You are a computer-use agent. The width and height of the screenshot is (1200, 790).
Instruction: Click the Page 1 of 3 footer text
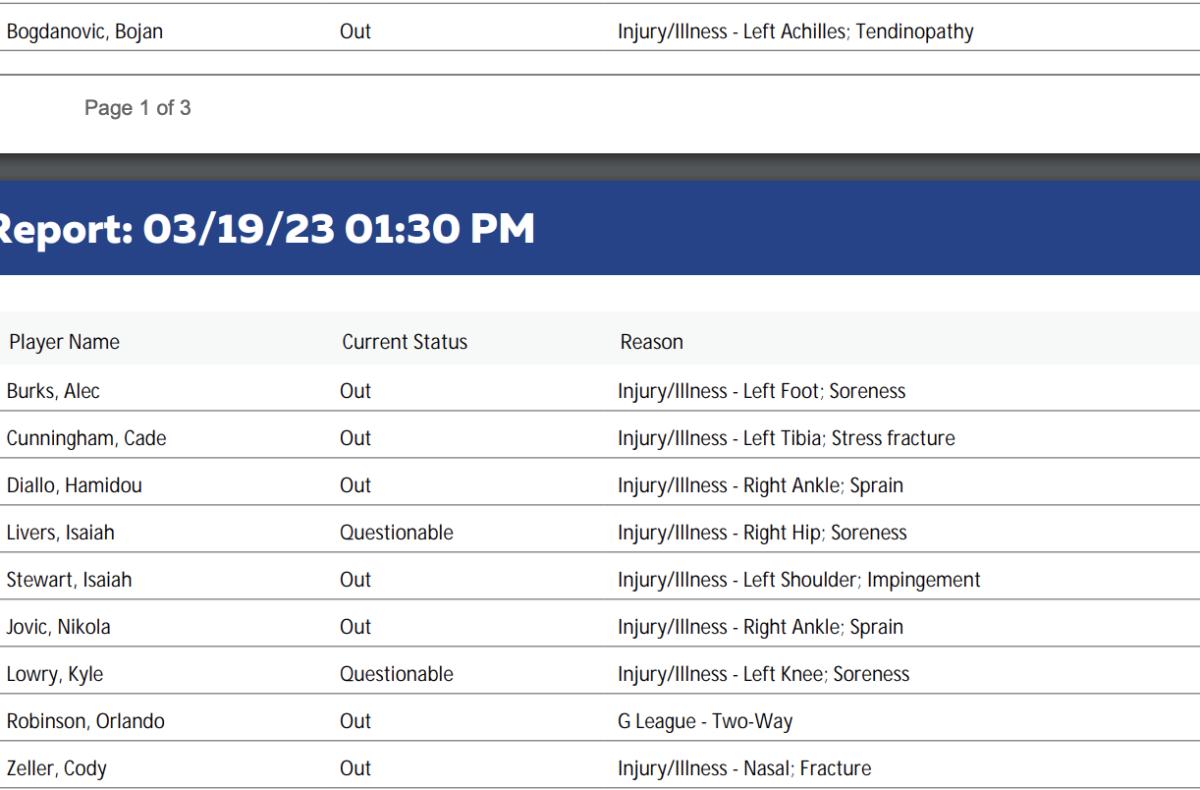click(137, 108)
